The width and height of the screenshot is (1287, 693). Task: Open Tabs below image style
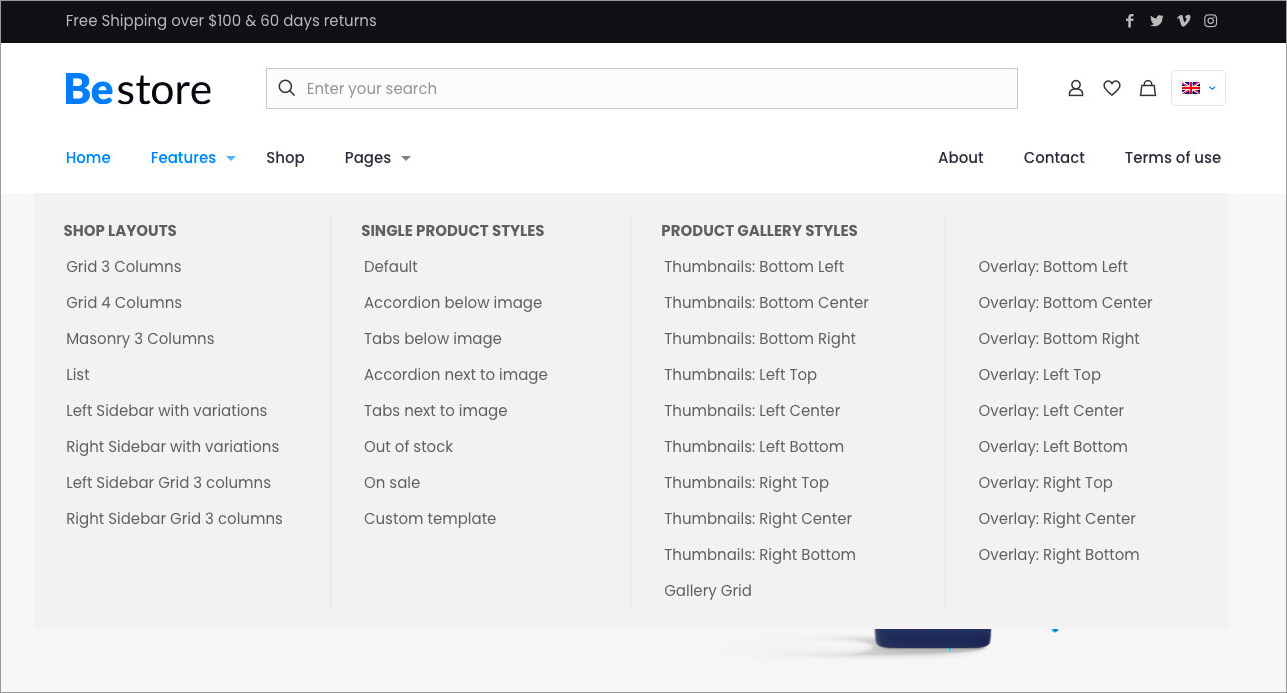pyautogui.click(x=433, y=338)
